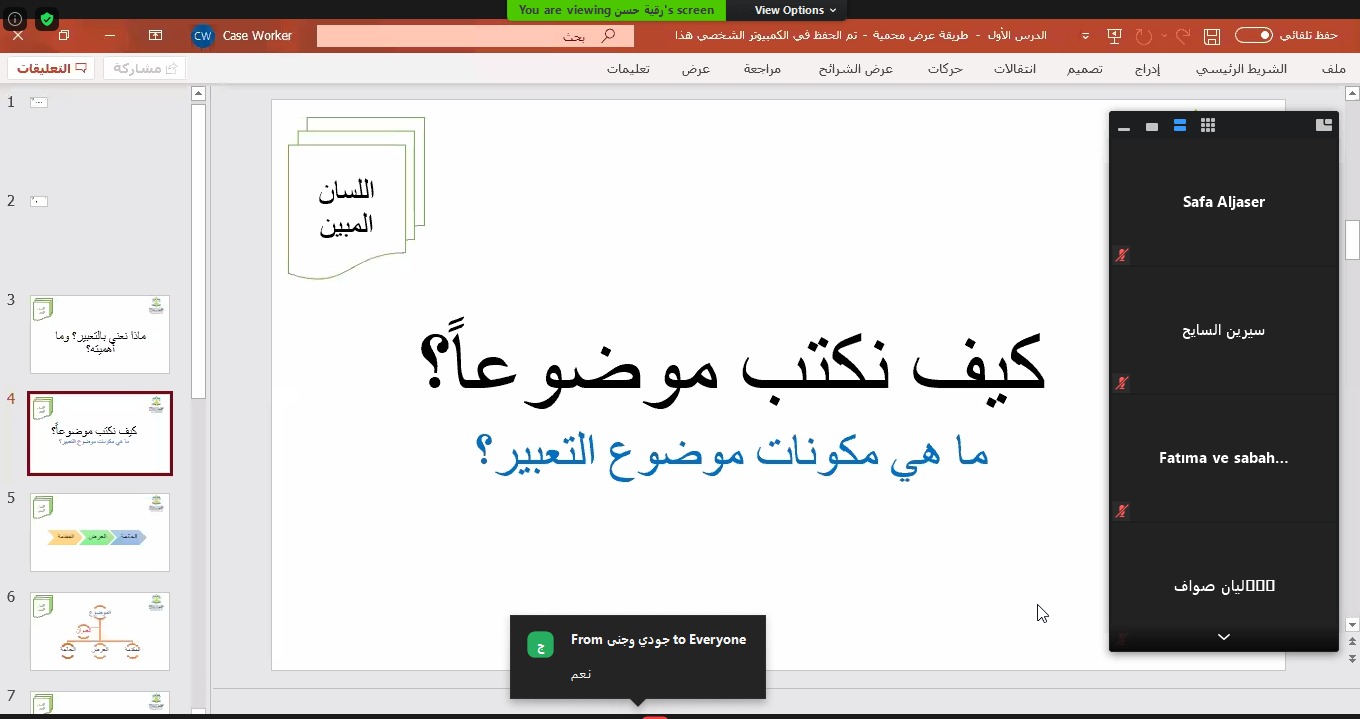Minimize Zoom video panel icon
This screenshot has height=719, width=1360.
[1124, 127]
